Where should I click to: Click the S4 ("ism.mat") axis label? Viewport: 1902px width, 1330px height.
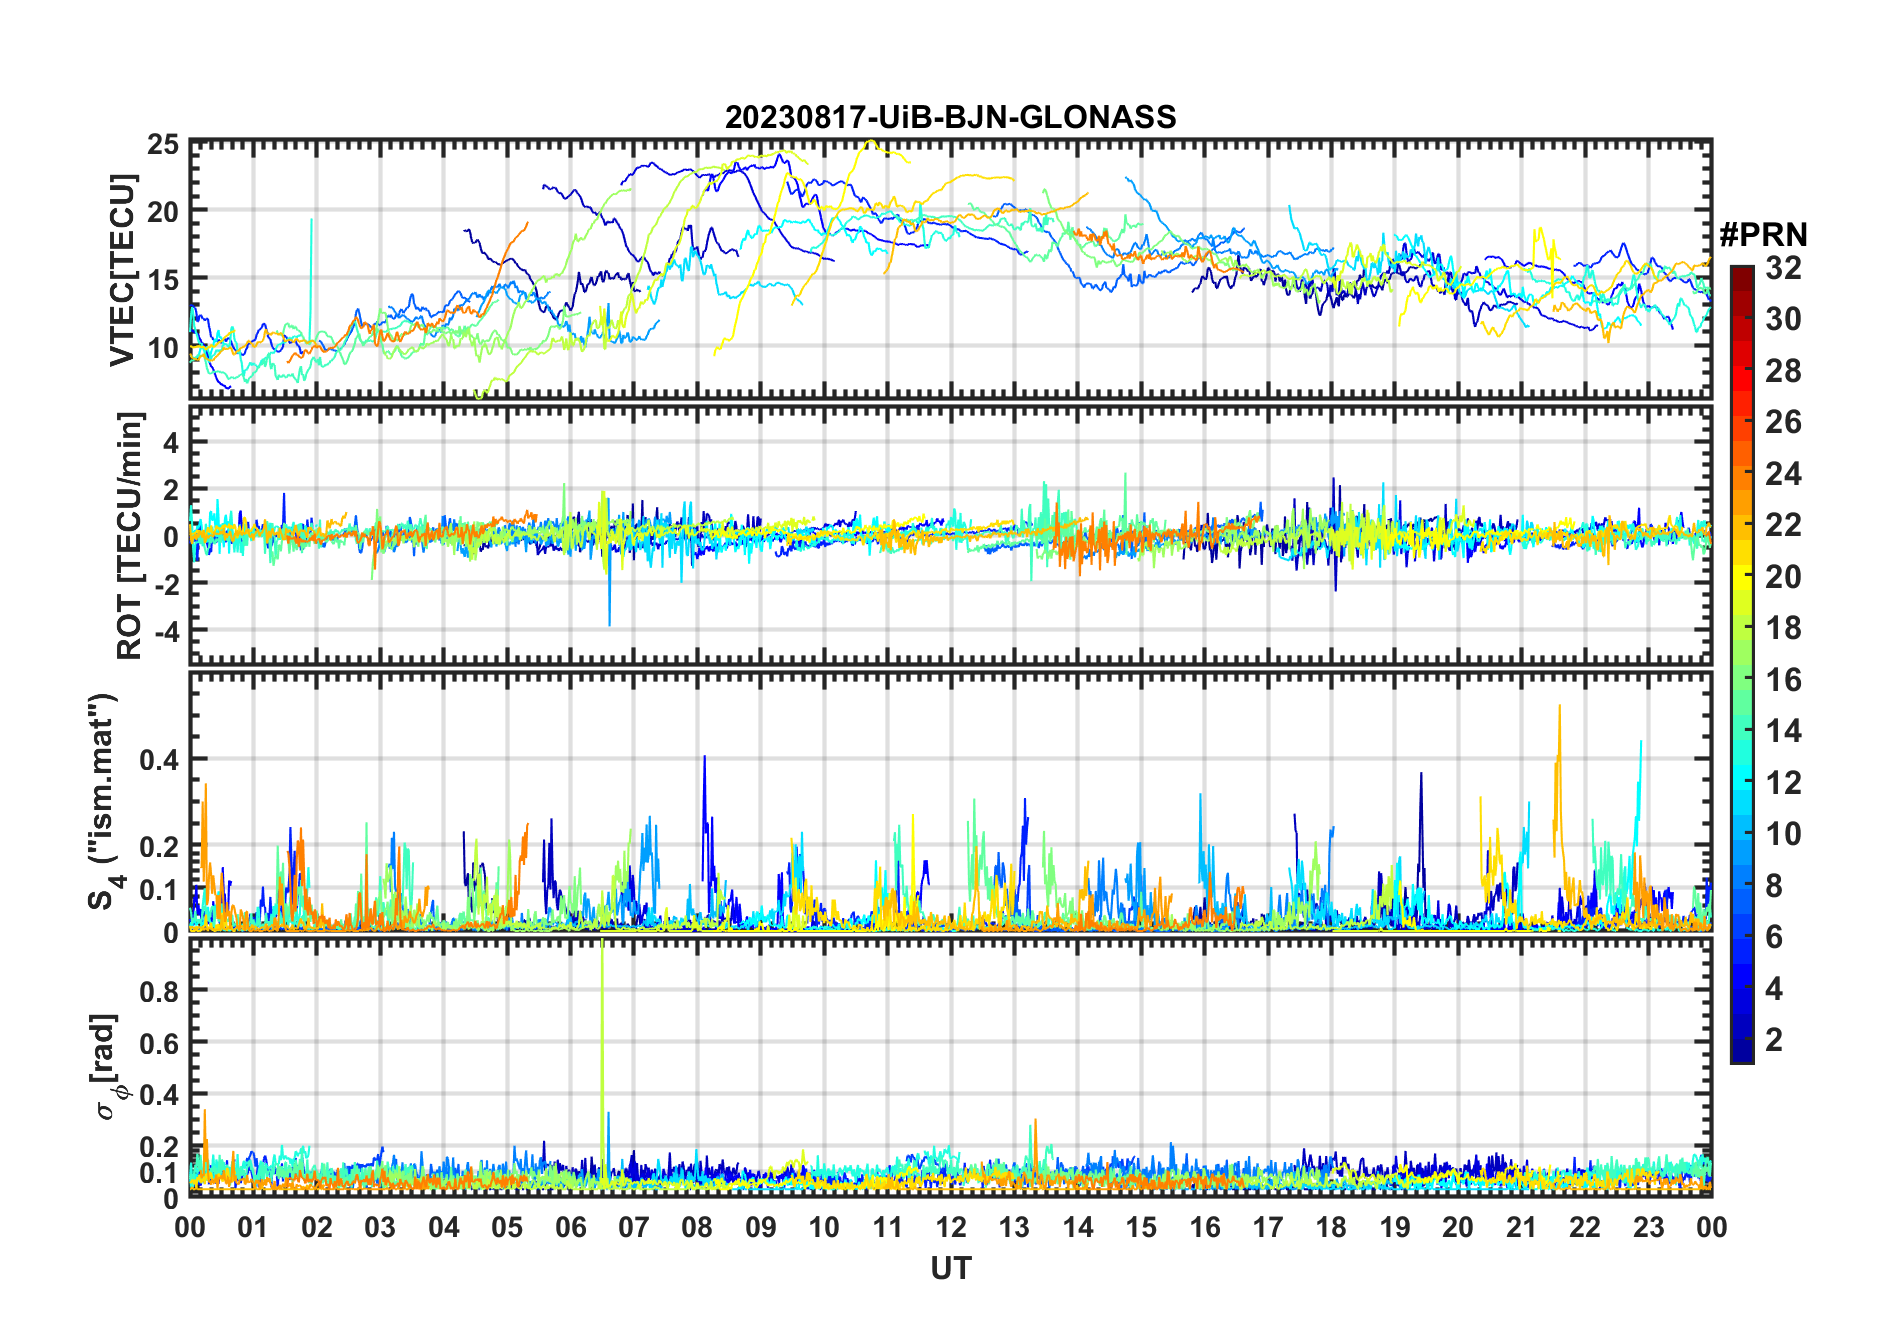point(103,801)
